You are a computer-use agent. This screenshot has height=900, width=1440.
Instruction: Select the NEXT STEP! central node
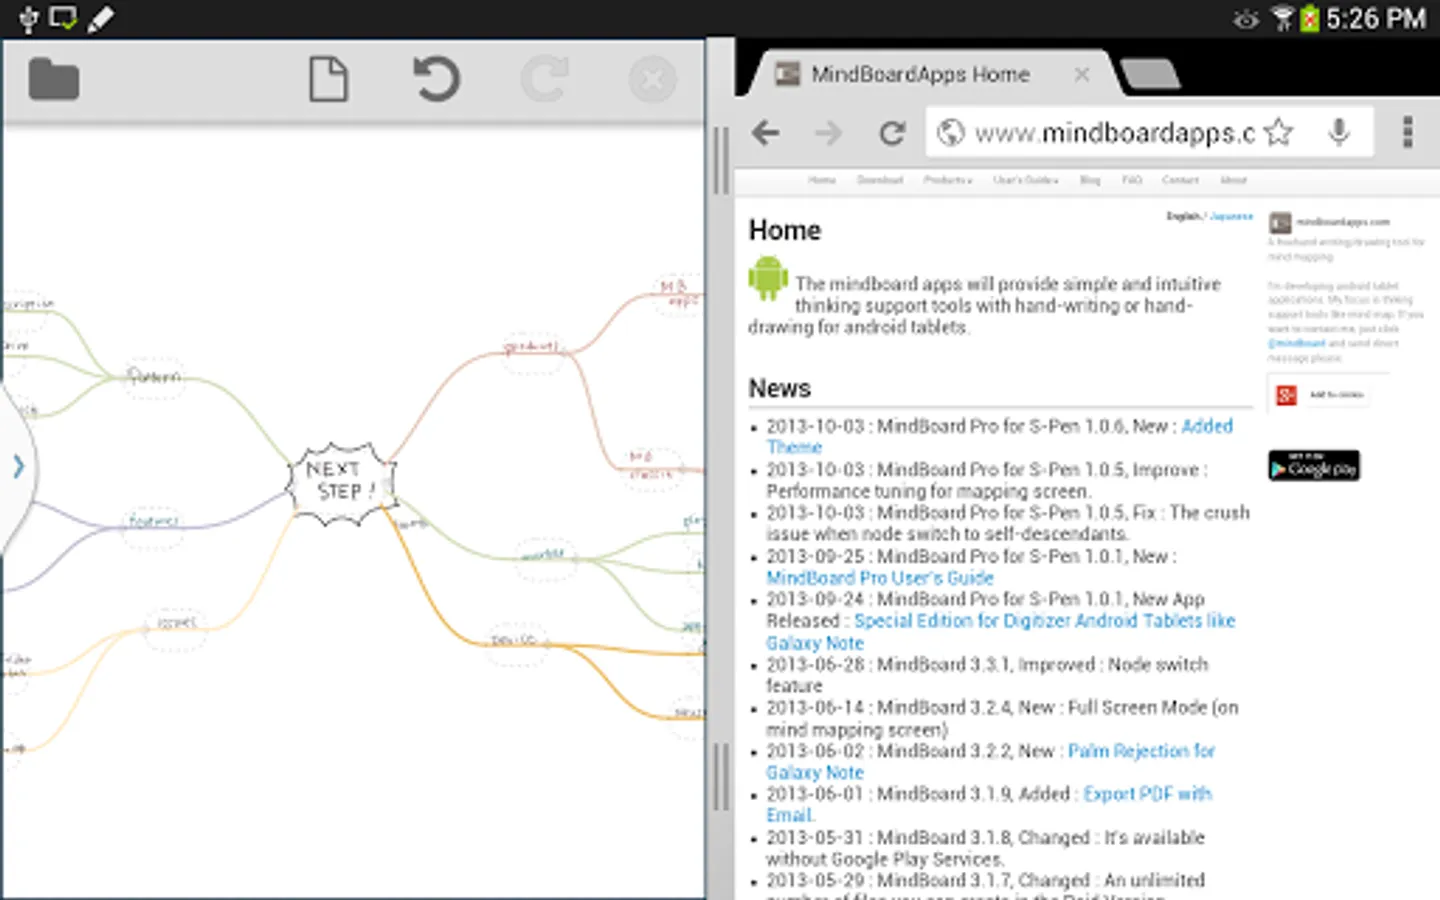click(342, 483)
